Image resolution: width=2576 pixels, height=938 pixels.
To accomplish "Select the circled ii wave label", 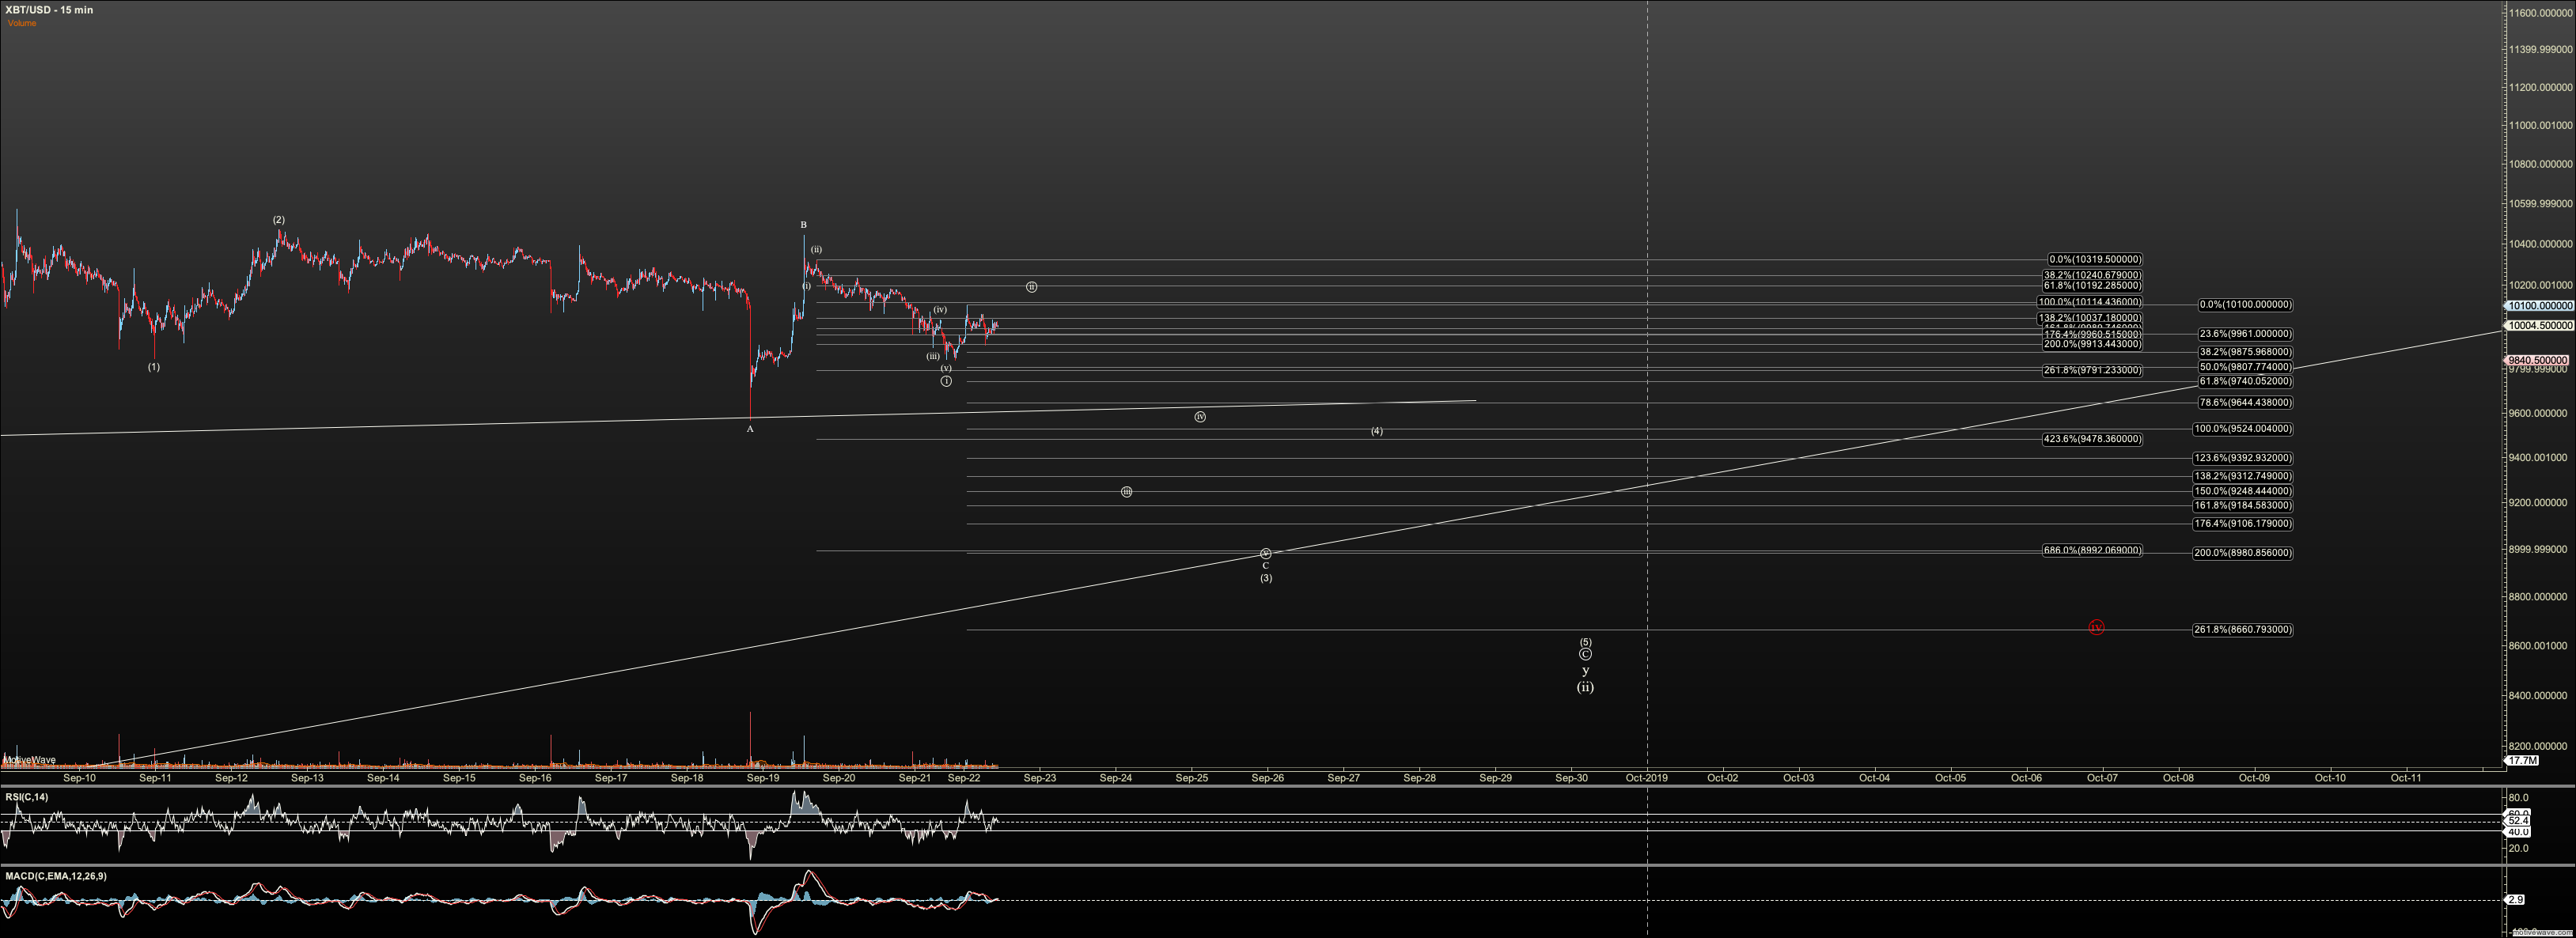I will point(1031,287).
